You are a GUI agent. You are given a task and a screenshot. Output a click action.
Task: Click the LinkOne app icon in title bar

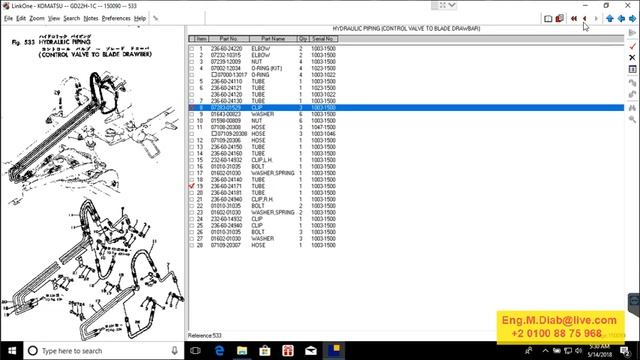[6, 6]
